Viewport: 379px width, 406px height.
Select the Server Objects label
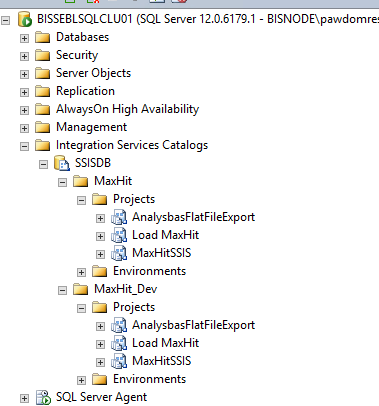pyautogui.click(x=93, y=73)
